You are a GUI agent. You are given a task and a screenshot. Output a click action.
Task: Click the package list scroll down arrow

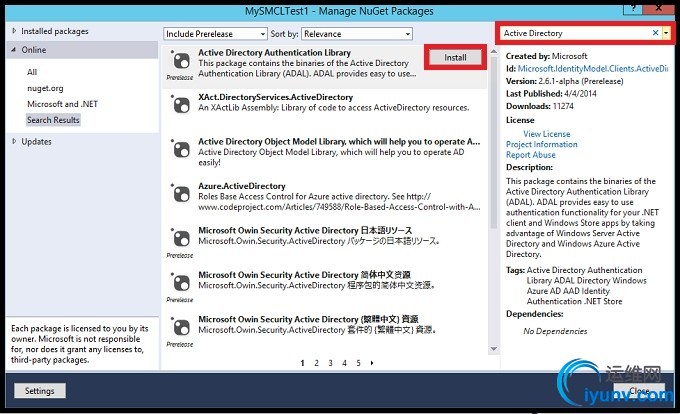pyautogui.click(x=494, y=349)
